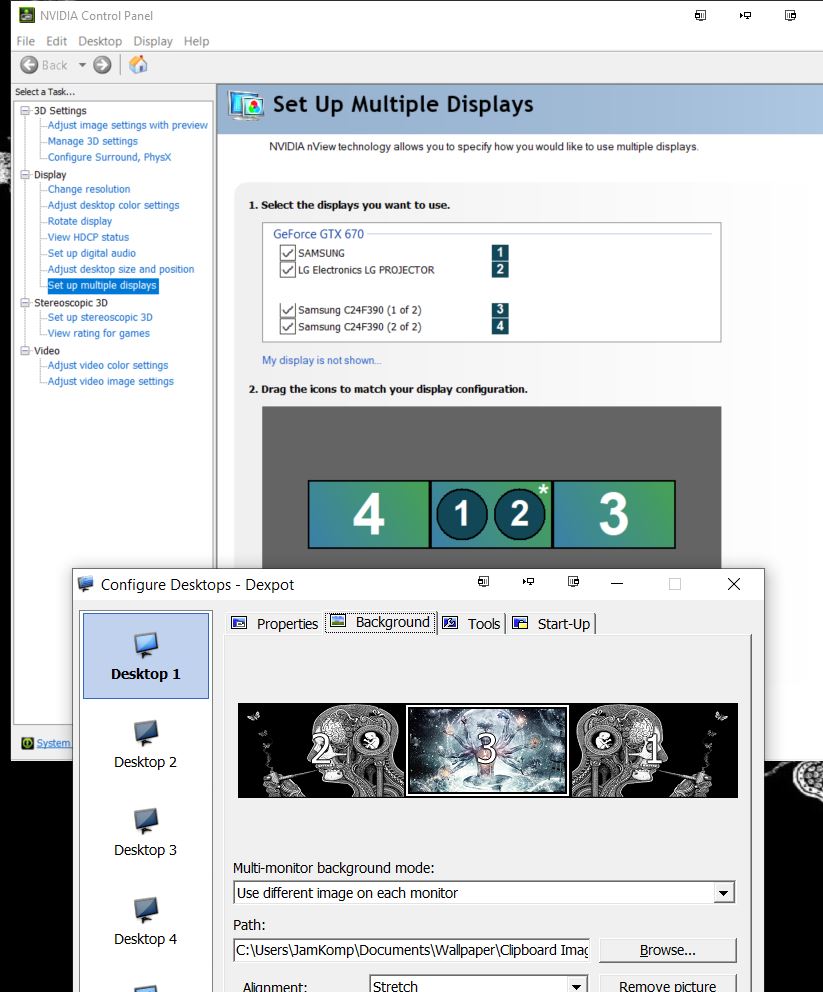Click the Back arrow button icon
The width and height of the screenshot is (823, 992).
[28, 64]
